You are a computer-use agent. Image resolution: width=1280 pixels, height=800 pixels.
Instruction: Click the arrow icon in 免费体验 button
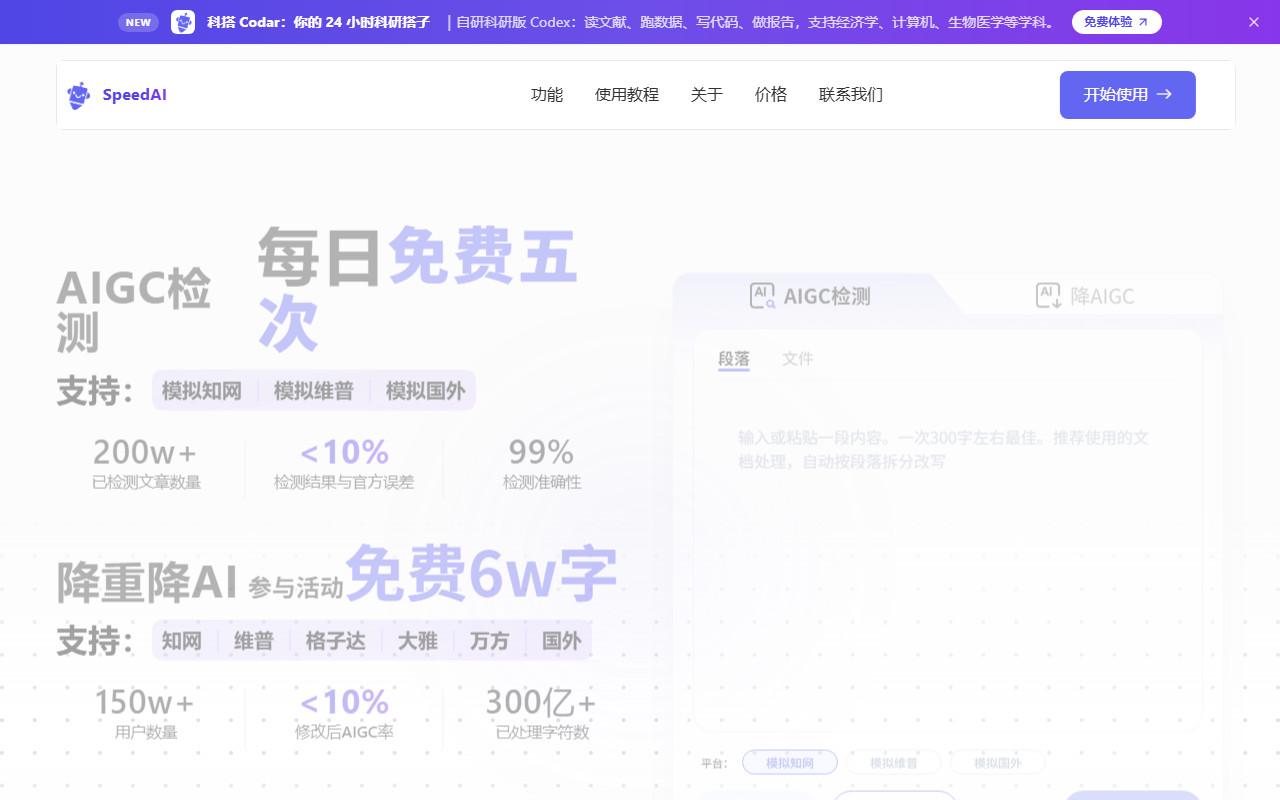1143,22
